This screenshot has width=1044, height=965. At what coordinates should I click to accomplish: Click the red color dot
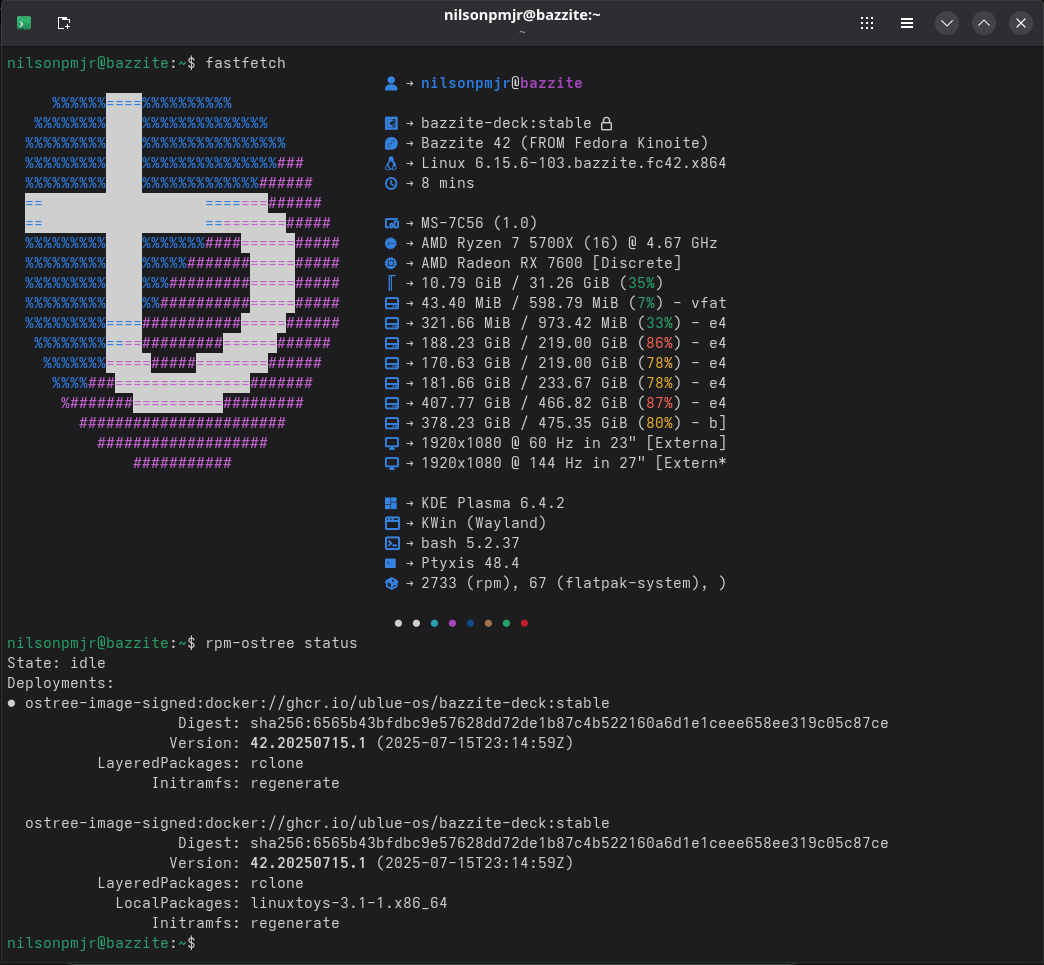tap(524, 623)
